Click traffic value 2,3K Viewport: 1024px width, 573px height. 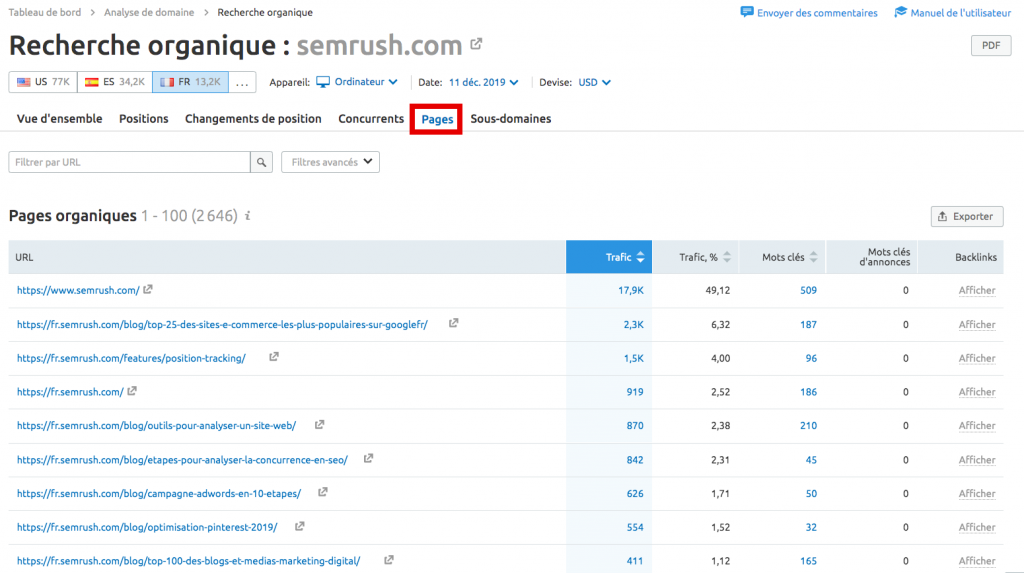[633, 324]
